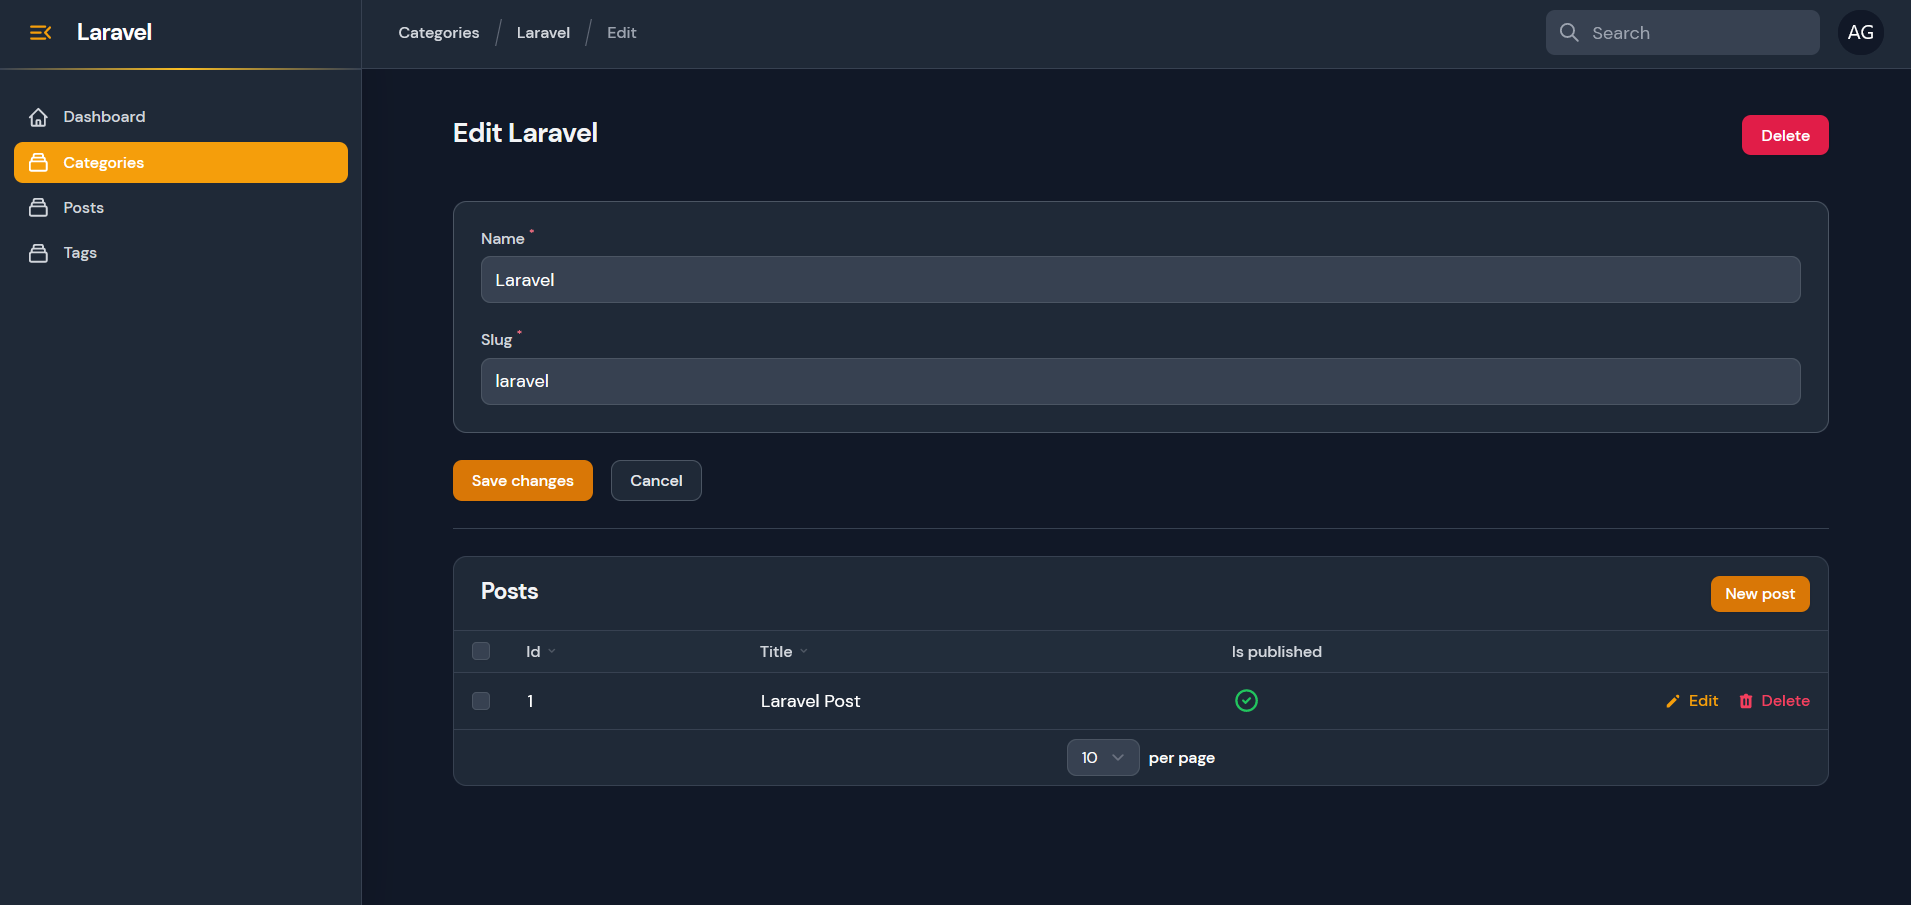Click the Cancel button
1911x905 pixels.
[656, 481]
